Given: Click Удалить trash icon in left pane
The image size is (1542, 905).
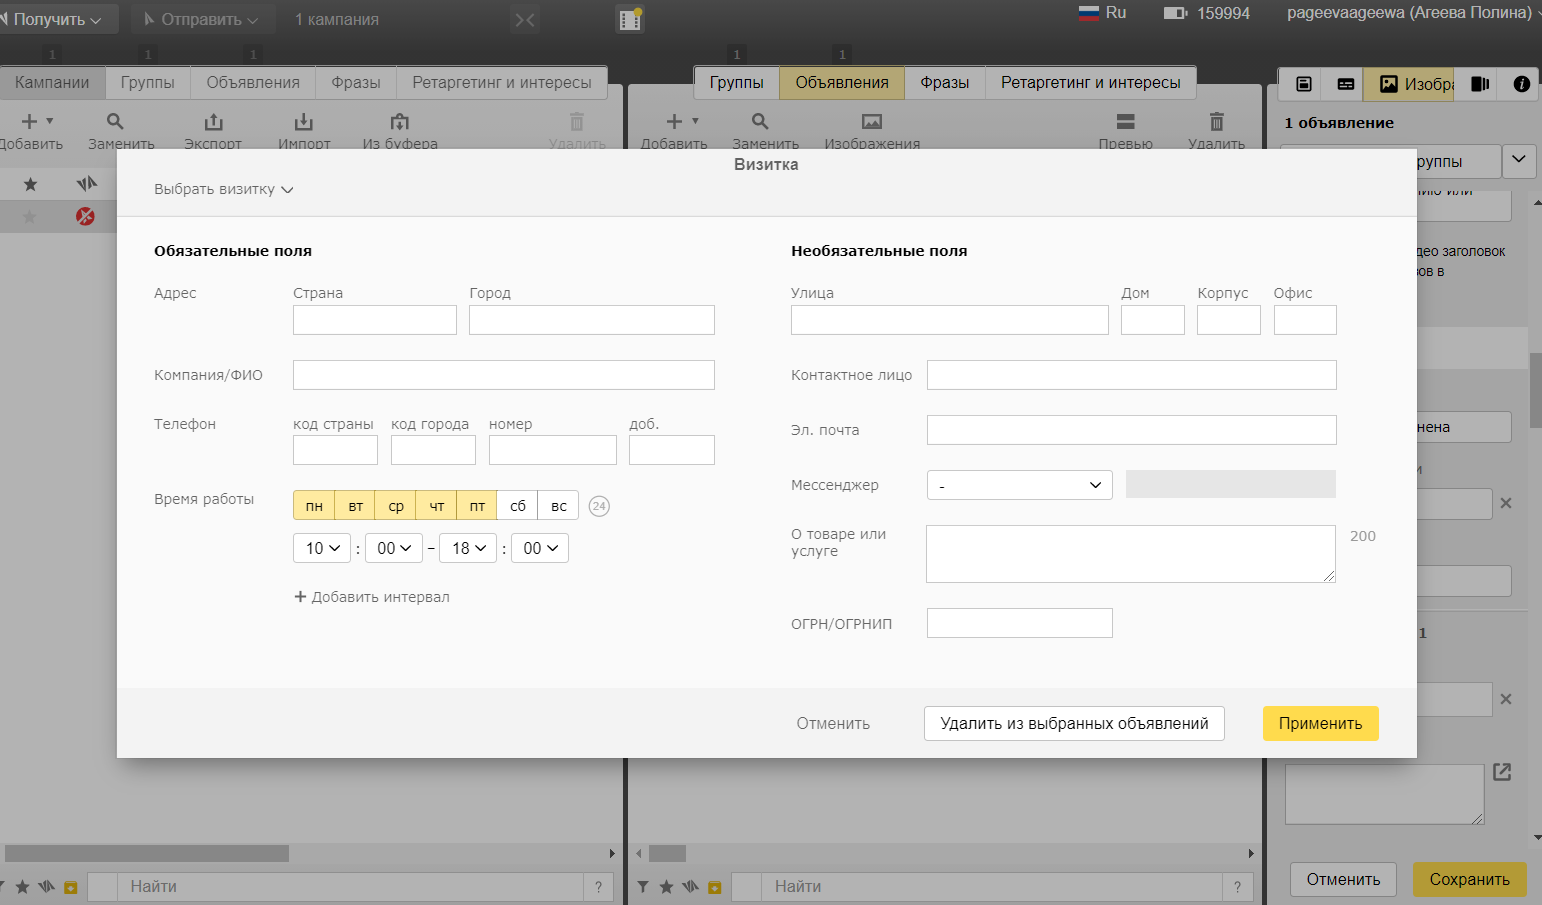Looking at the screenshot, I should tap(577, 121).
